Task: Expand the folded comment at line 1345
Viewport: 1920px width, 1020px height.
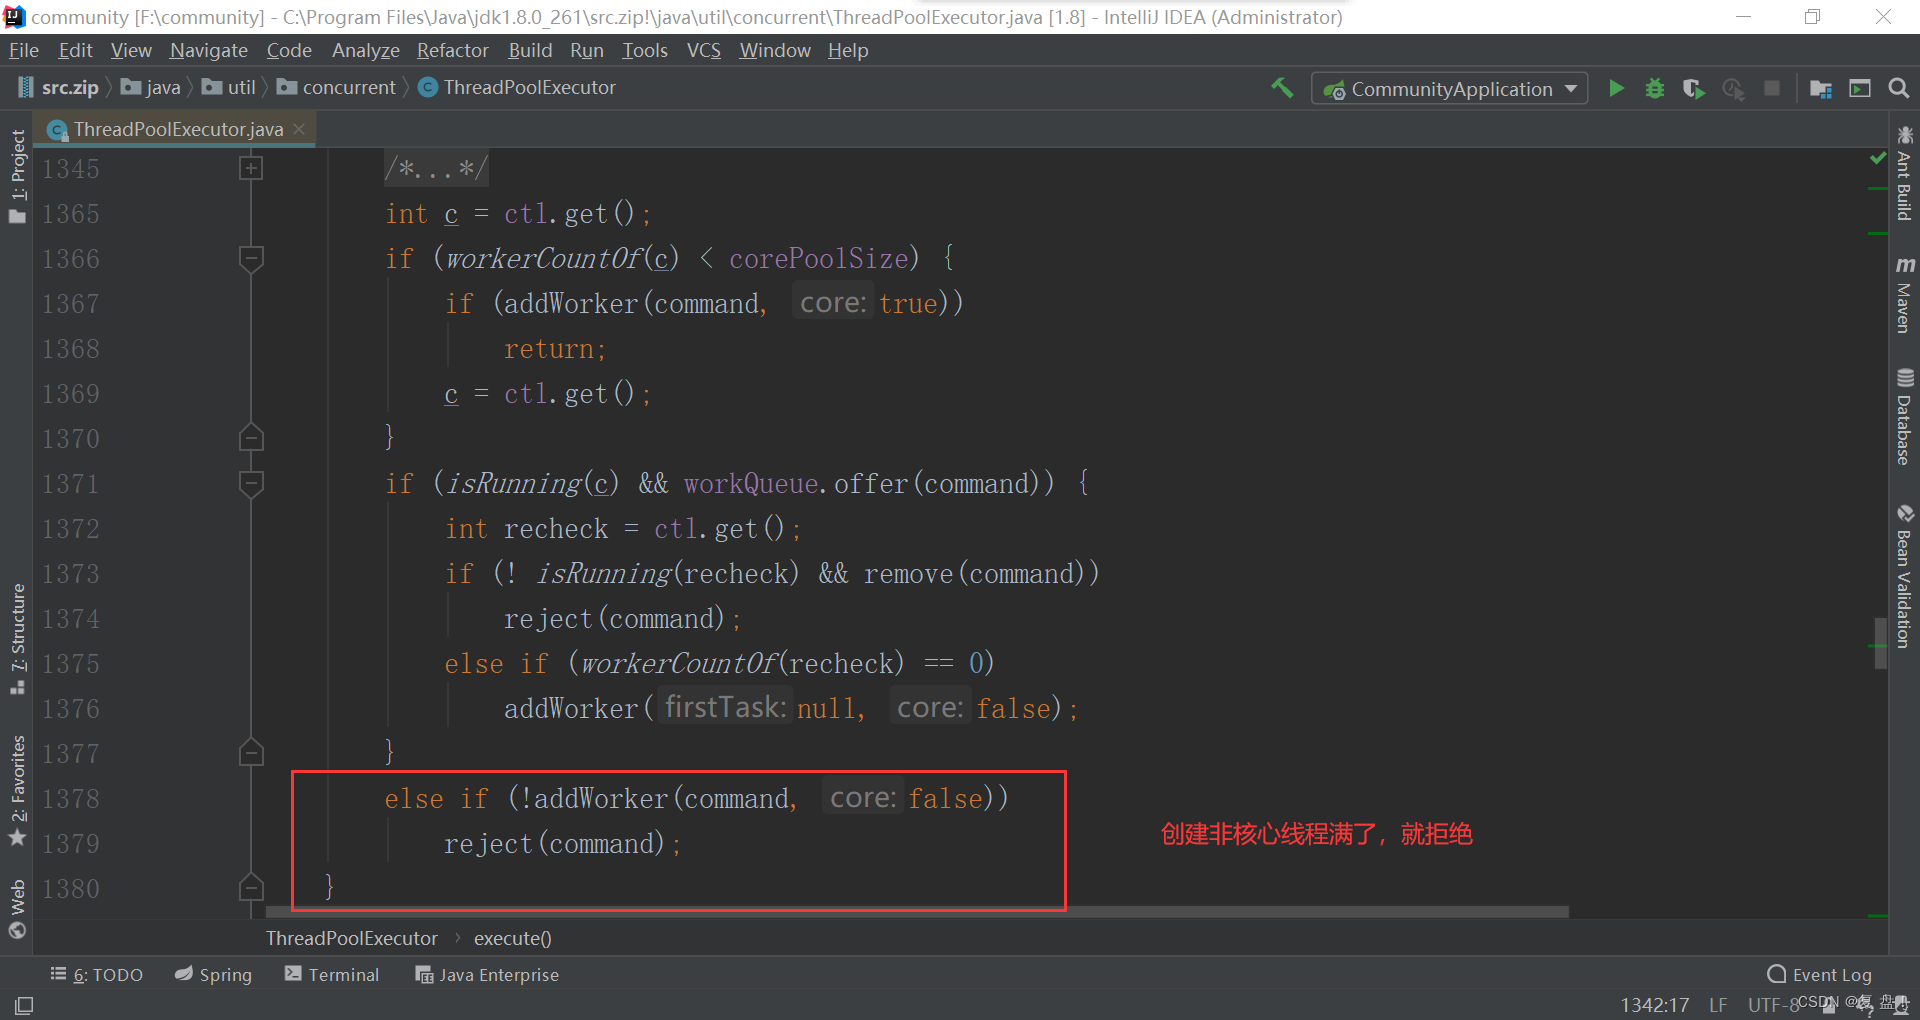Action: pyautogui.click(x=251, y=168)
